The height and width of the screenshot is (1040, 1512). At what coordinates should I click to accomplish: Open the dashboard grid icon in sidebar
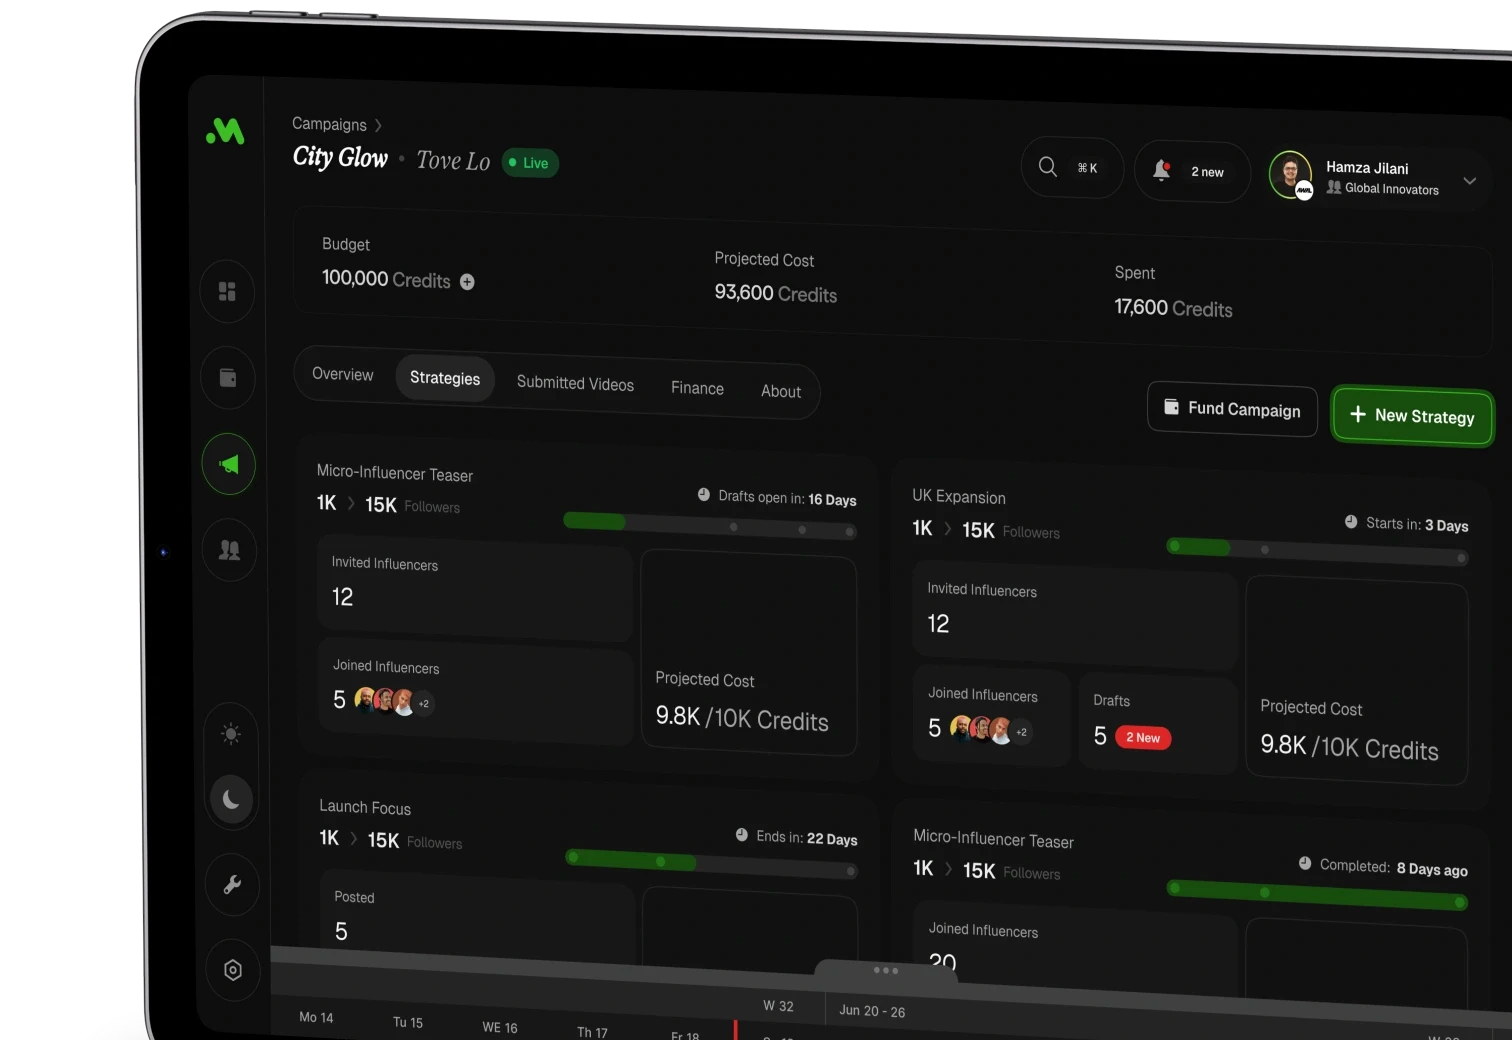(x=227, y=291)
